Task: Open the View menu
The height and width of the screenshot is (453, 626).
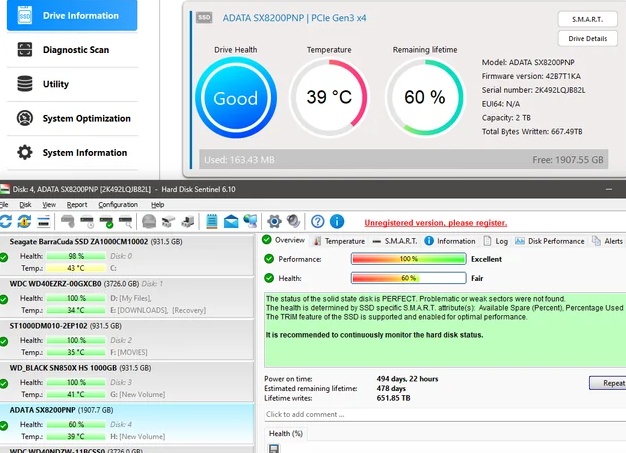Action: [x=49, y=205]
